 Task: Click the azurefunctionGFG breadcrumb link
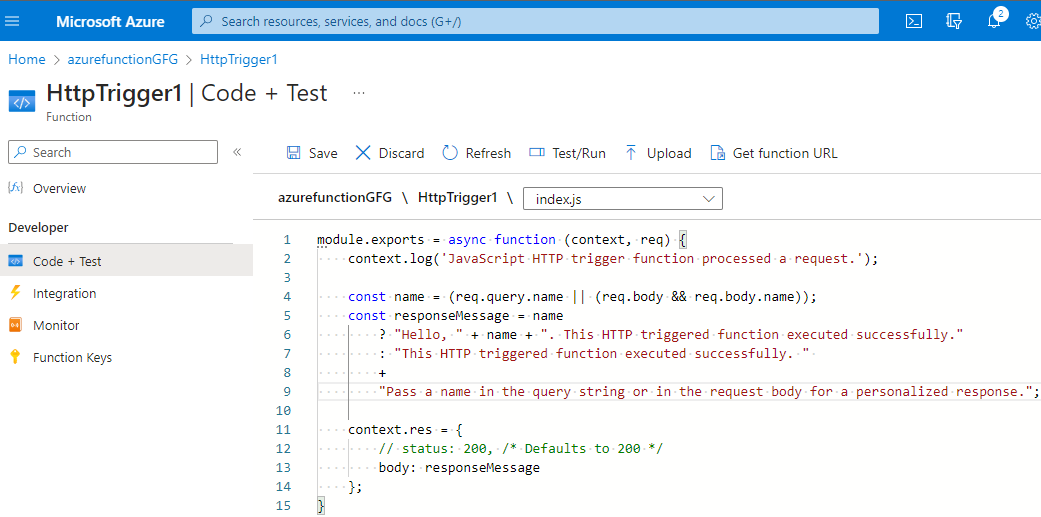click(123, 60)
